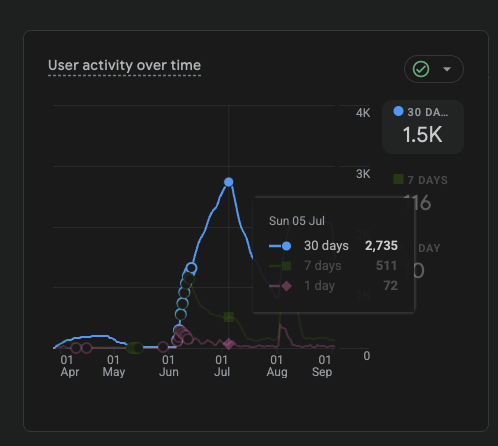Click the green checkmark status icon
Screen dimensions: 498x446
coord(421,69)
